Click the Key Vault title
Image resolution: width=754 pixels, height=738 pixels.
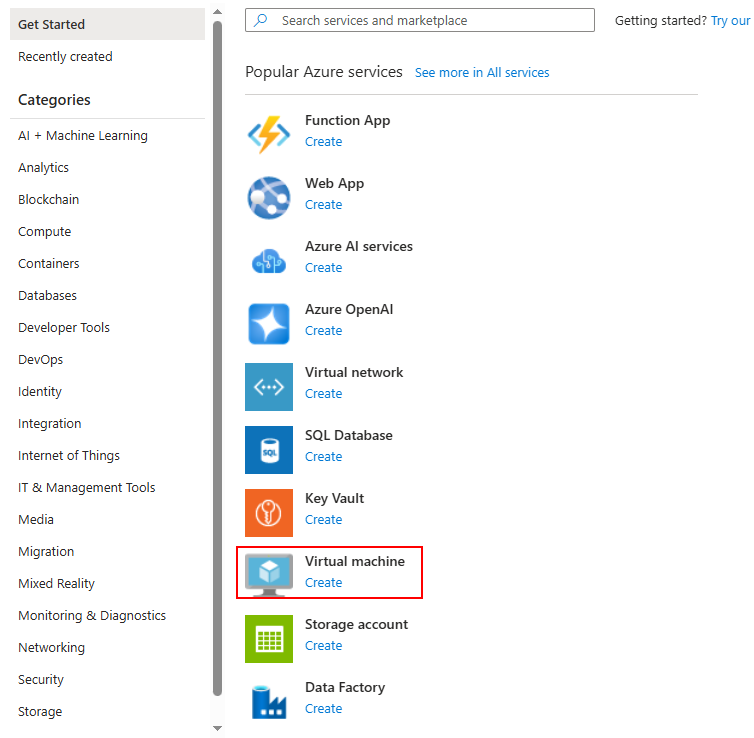pos(335,498)
